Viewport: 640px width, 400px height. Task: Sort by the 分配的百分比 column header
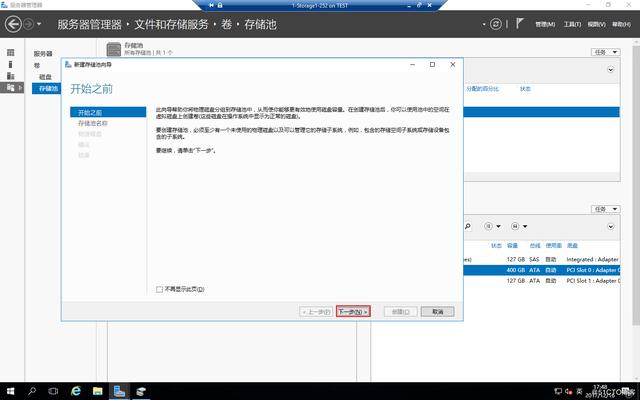click(482, 89)
